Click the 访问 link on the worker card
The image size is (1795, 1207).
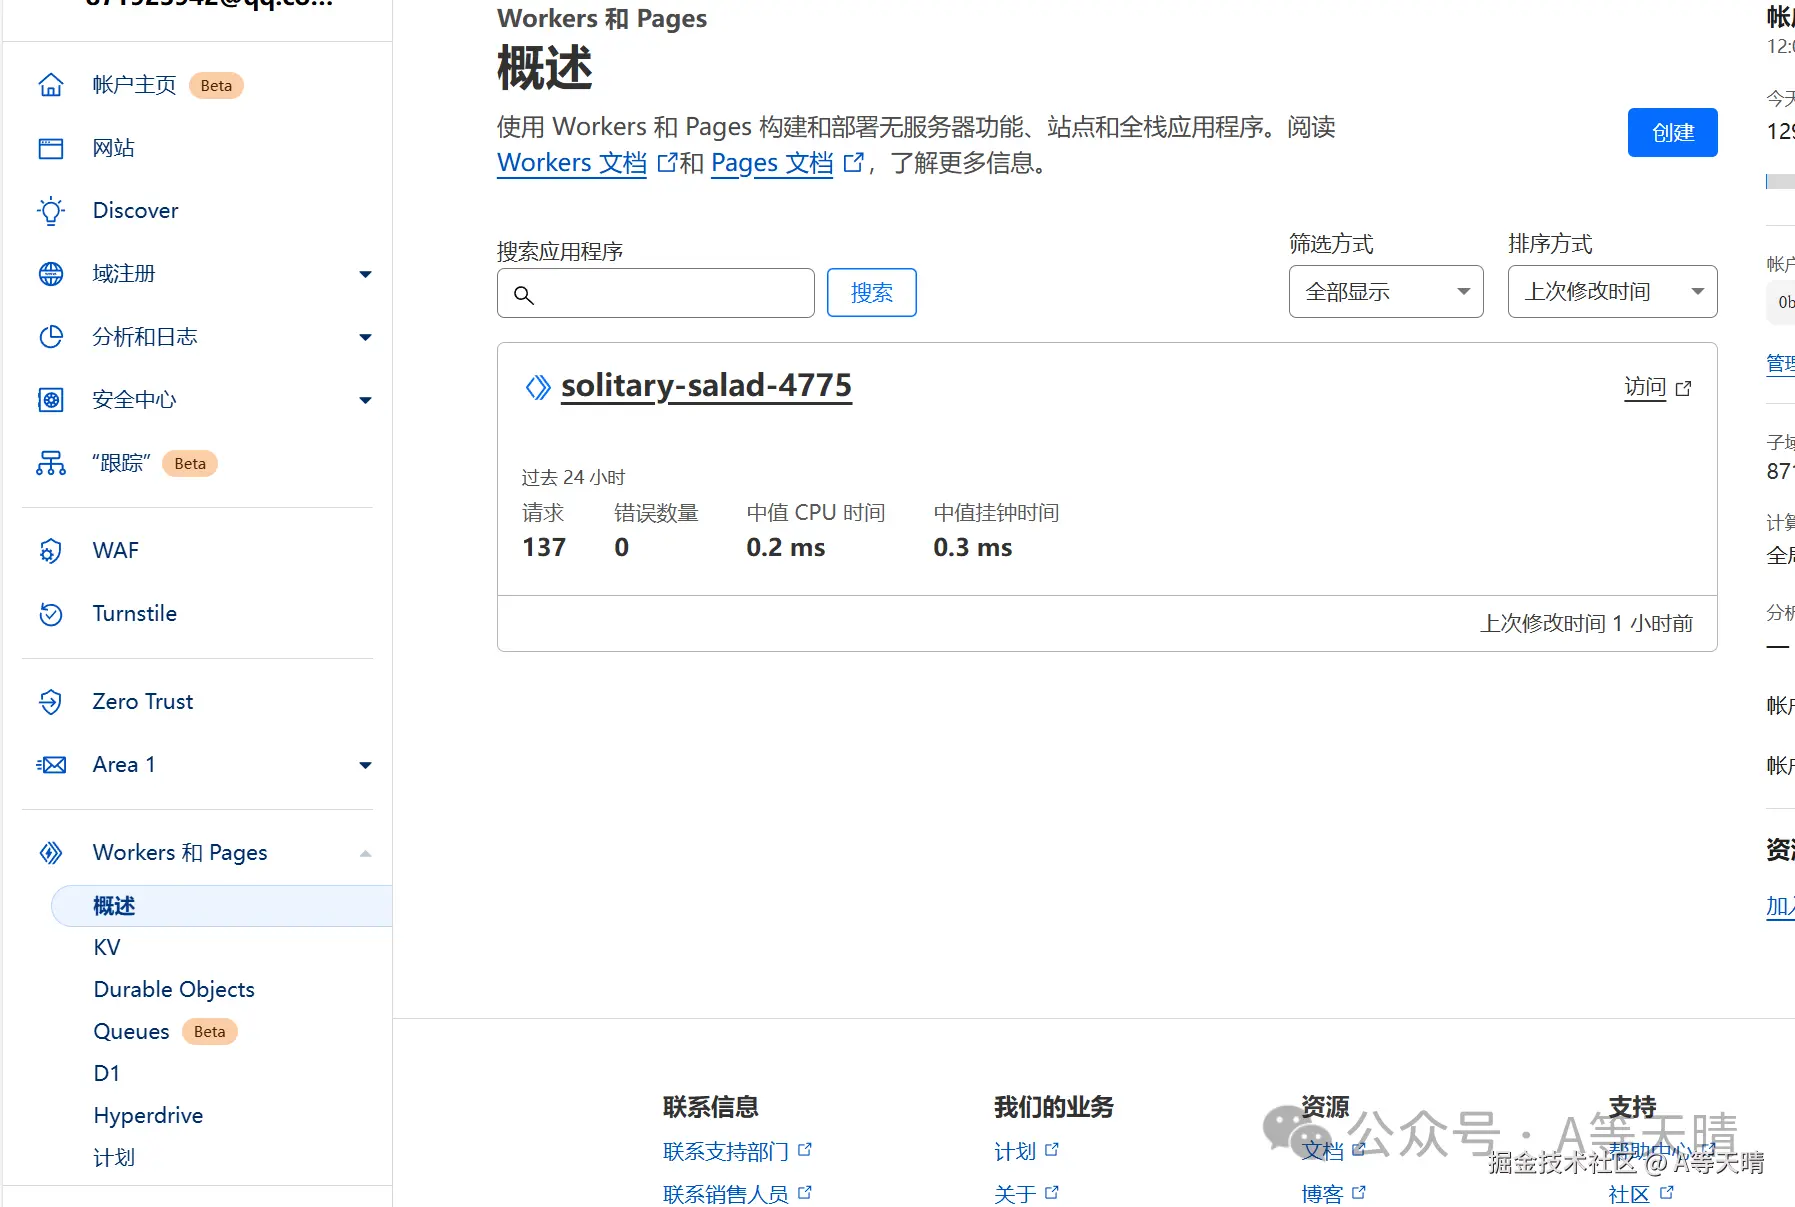pyautogui.click(x=1645, y=388)
